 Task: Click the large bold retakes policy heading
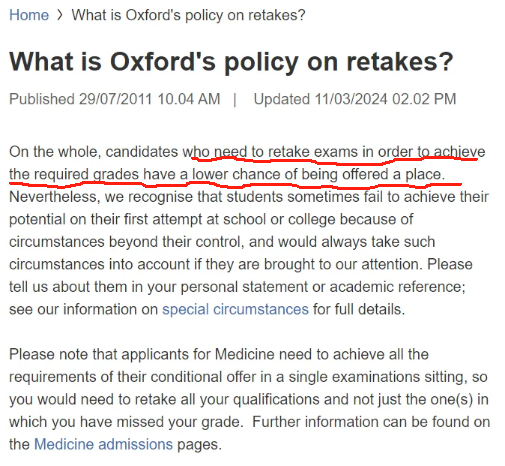[x=231, y=62]
